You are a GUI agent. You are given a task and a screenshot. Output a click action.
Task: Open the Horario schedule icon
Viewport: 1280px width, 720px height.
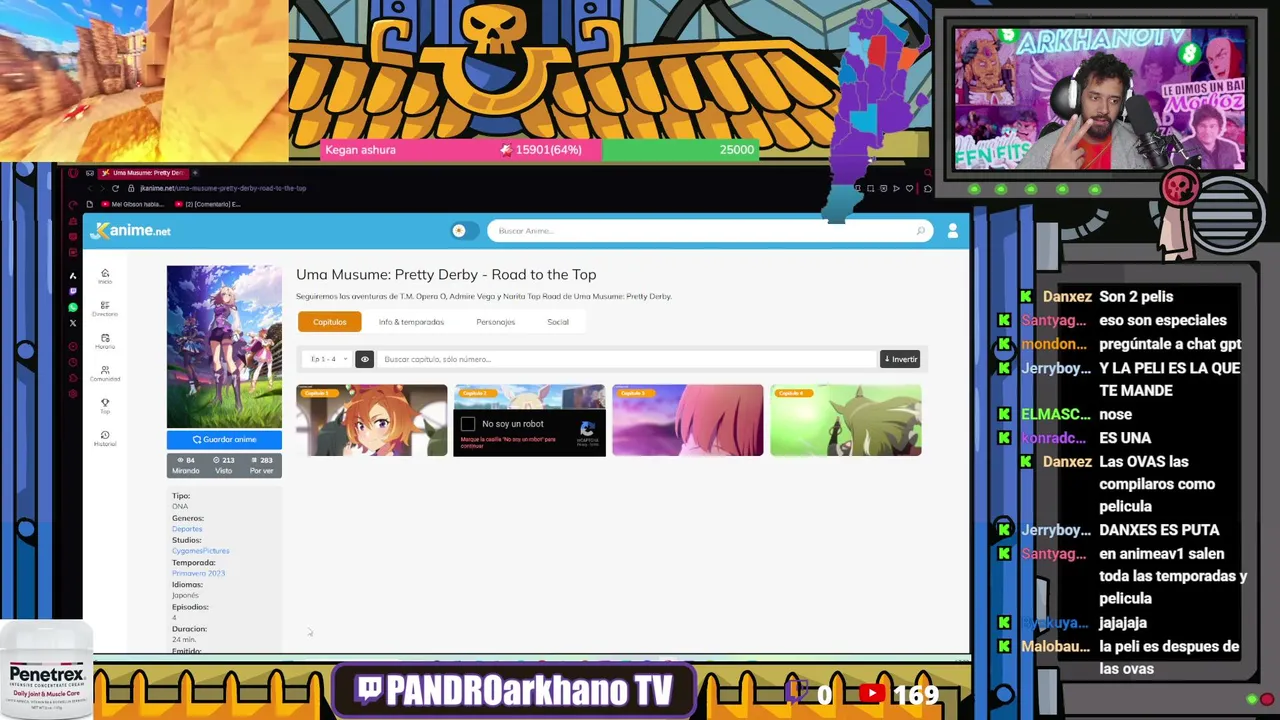tap(105, 340)
